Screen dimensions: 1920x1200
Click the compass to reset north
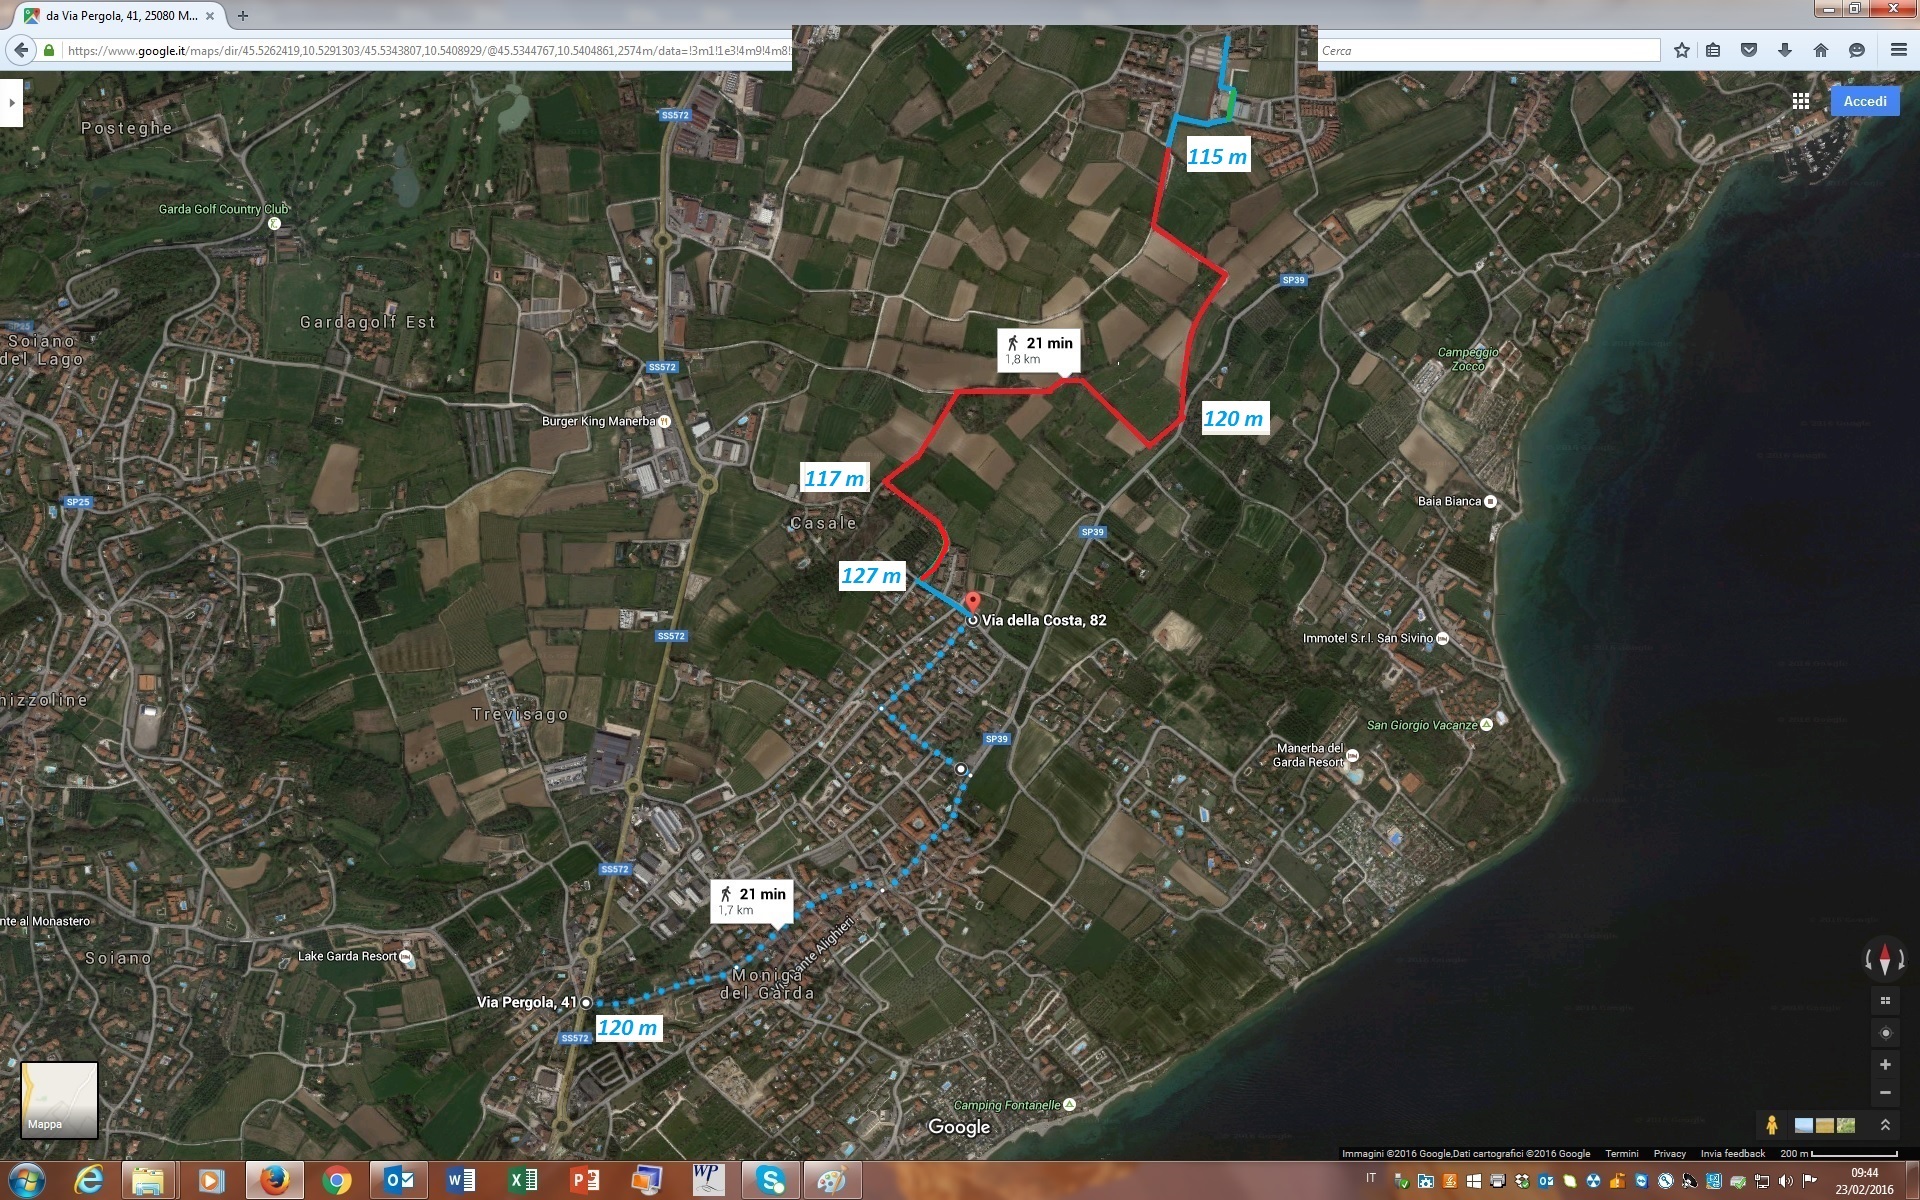[1884, 959]
